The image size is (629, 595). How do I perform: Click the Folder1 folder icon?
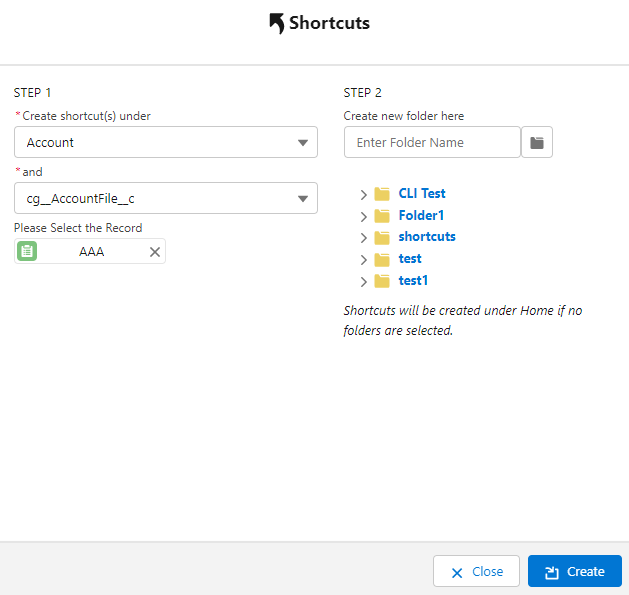(382, 216)
